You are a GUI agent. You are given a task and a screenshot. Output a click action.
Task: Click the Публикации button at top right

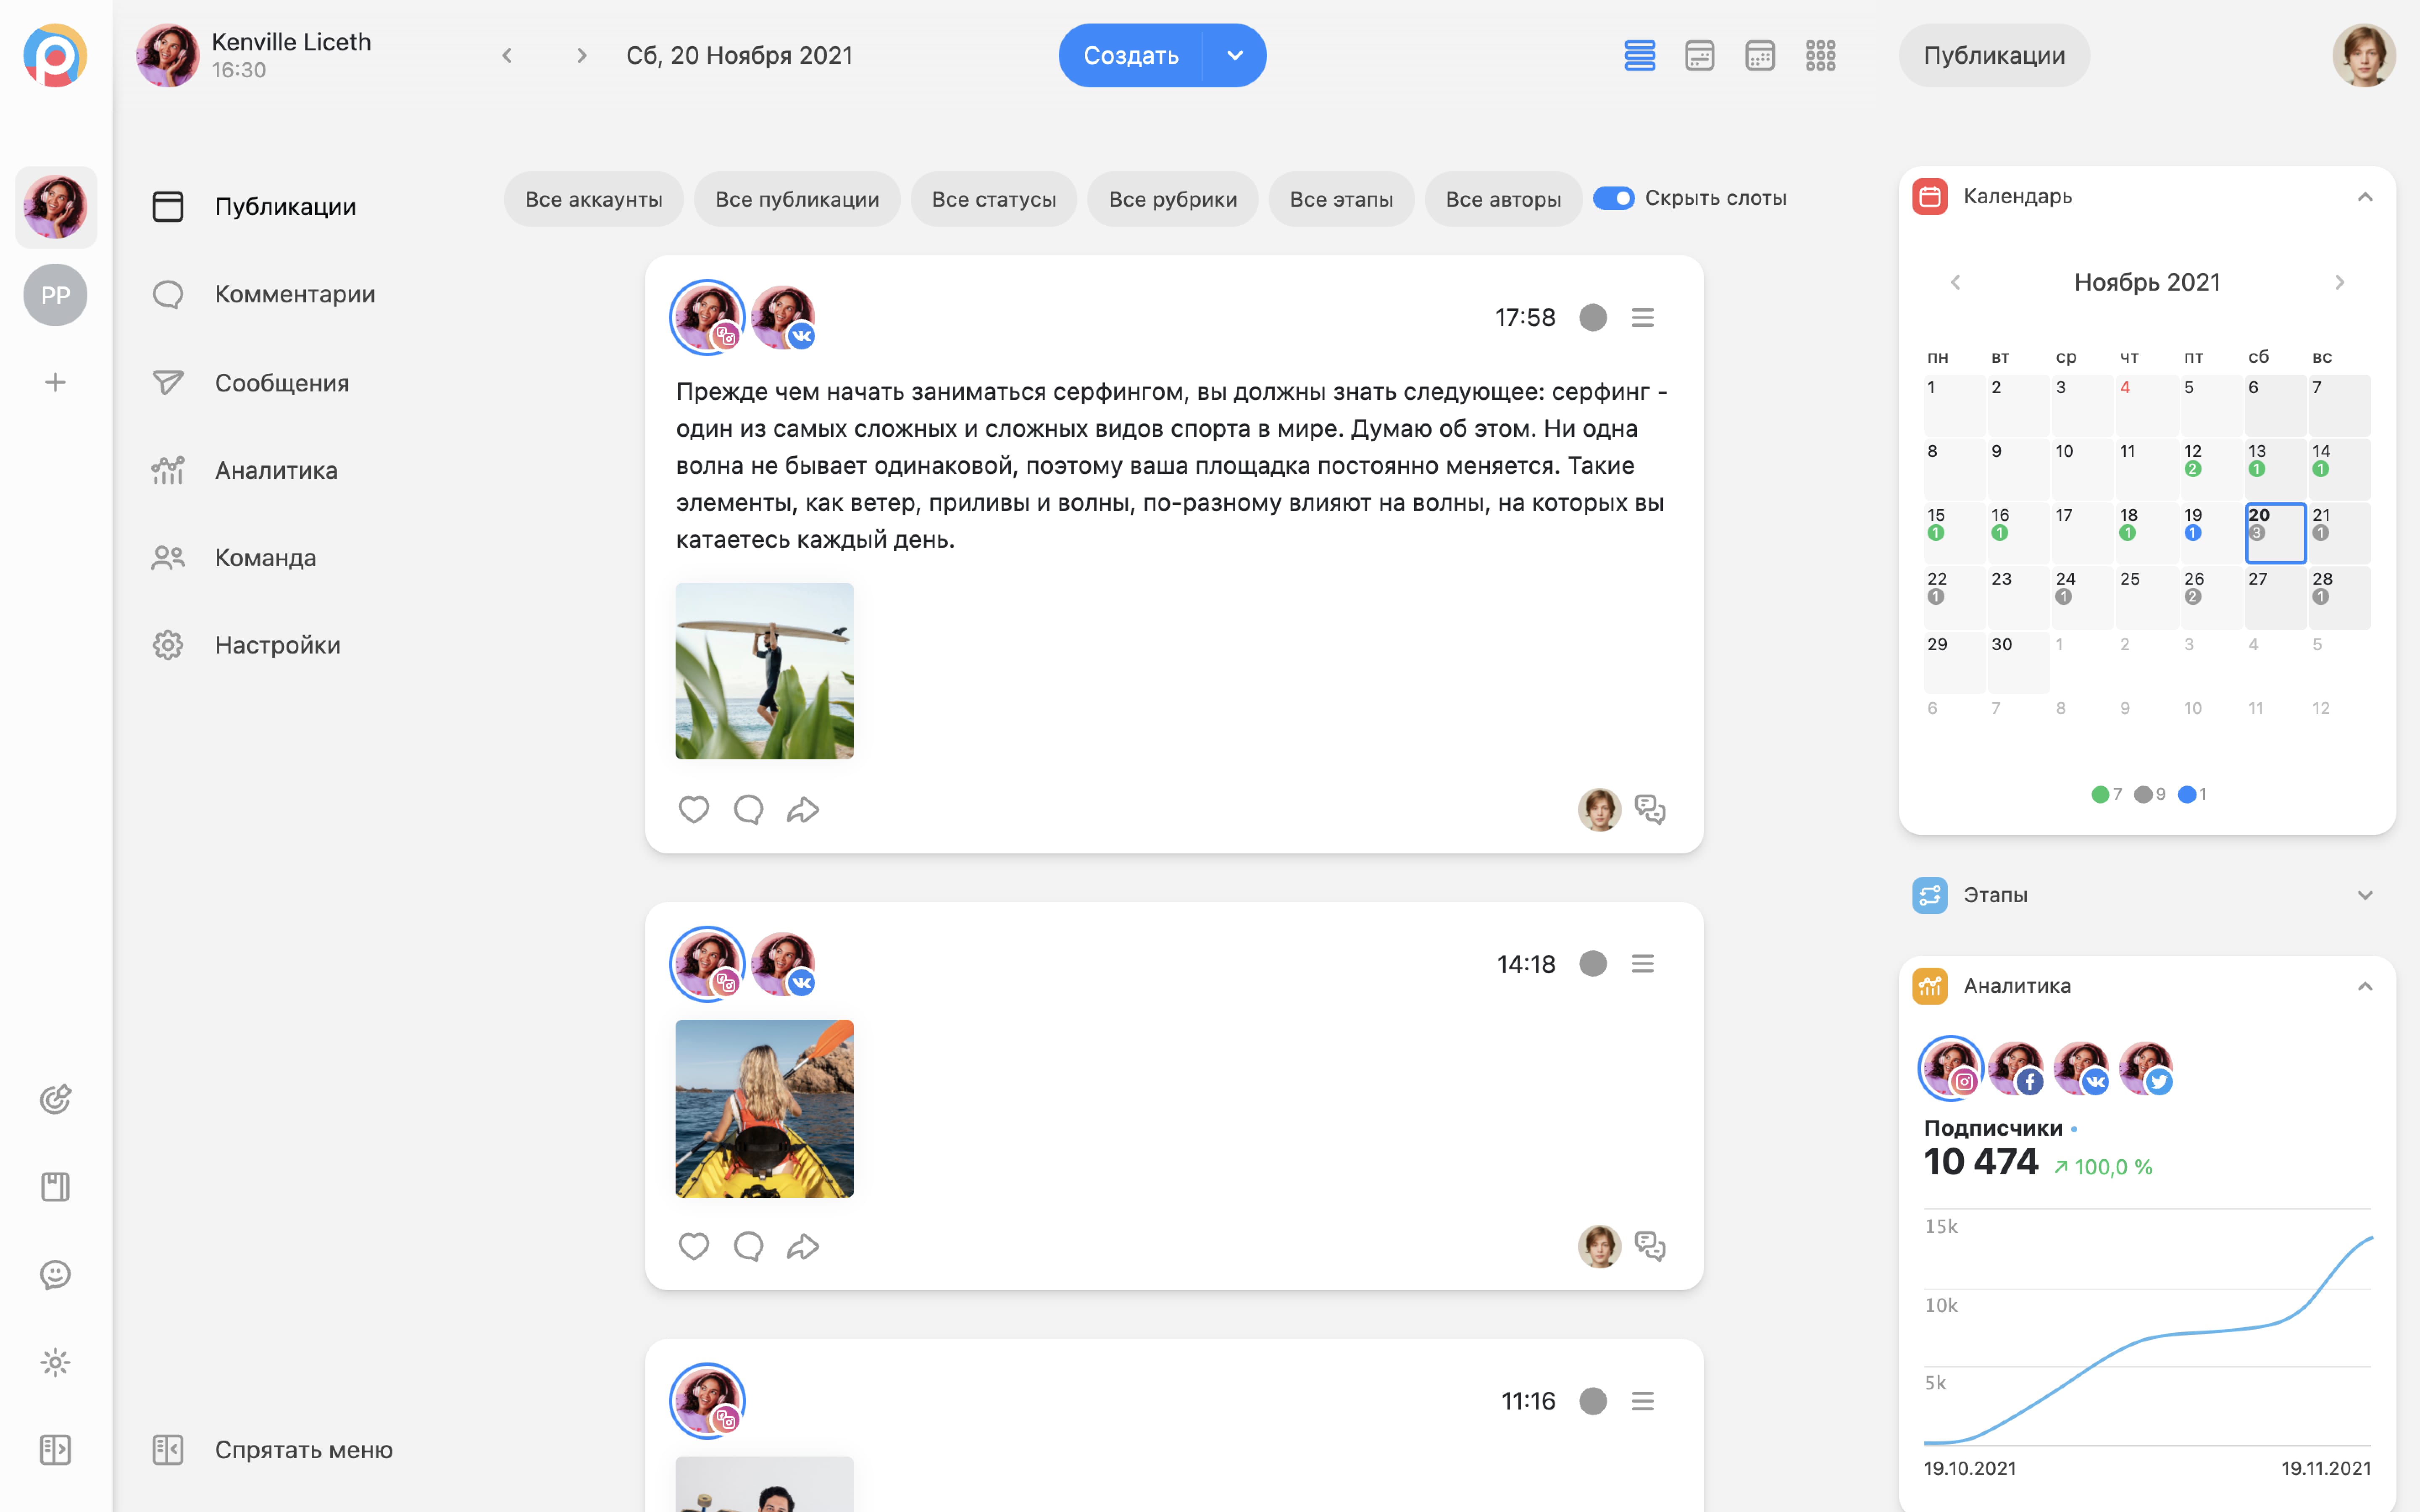coord(1994,55)
